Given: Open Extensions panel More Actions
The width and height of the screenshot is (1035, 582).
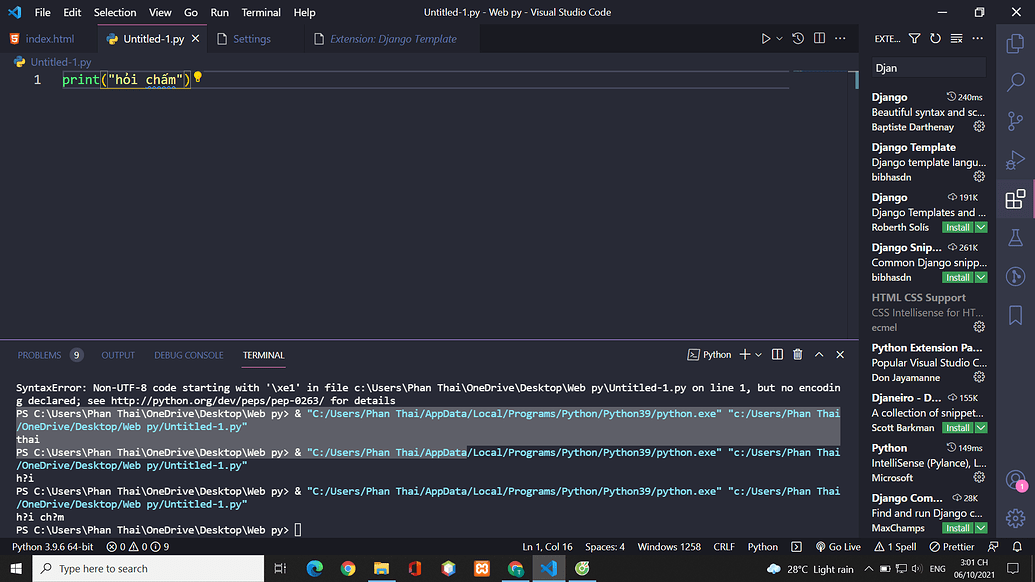Looking at the screenshot, I should [x=978, y=39].
